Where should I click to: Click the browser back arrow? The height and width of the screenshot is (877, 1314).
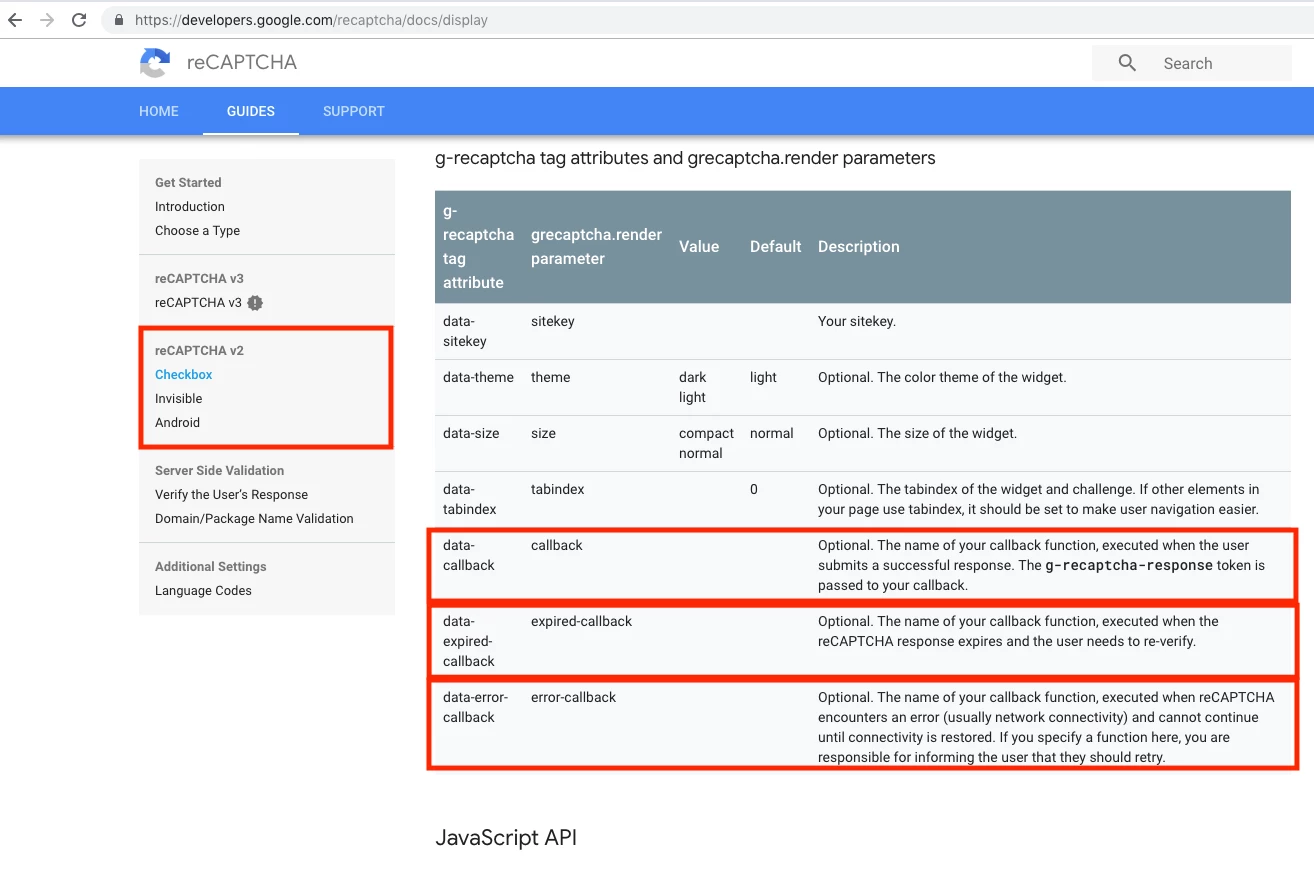click(x=15, y=20)
